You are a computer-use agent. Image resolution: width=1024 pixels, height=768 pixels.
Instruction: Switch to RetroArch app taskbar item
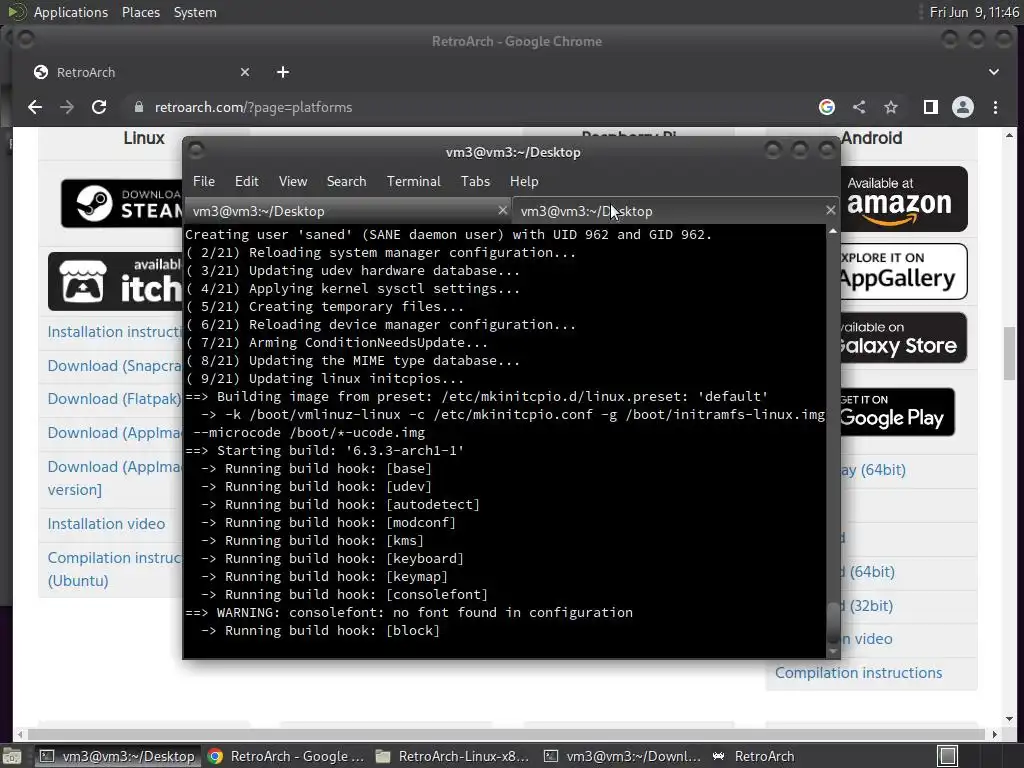(754, 756)
